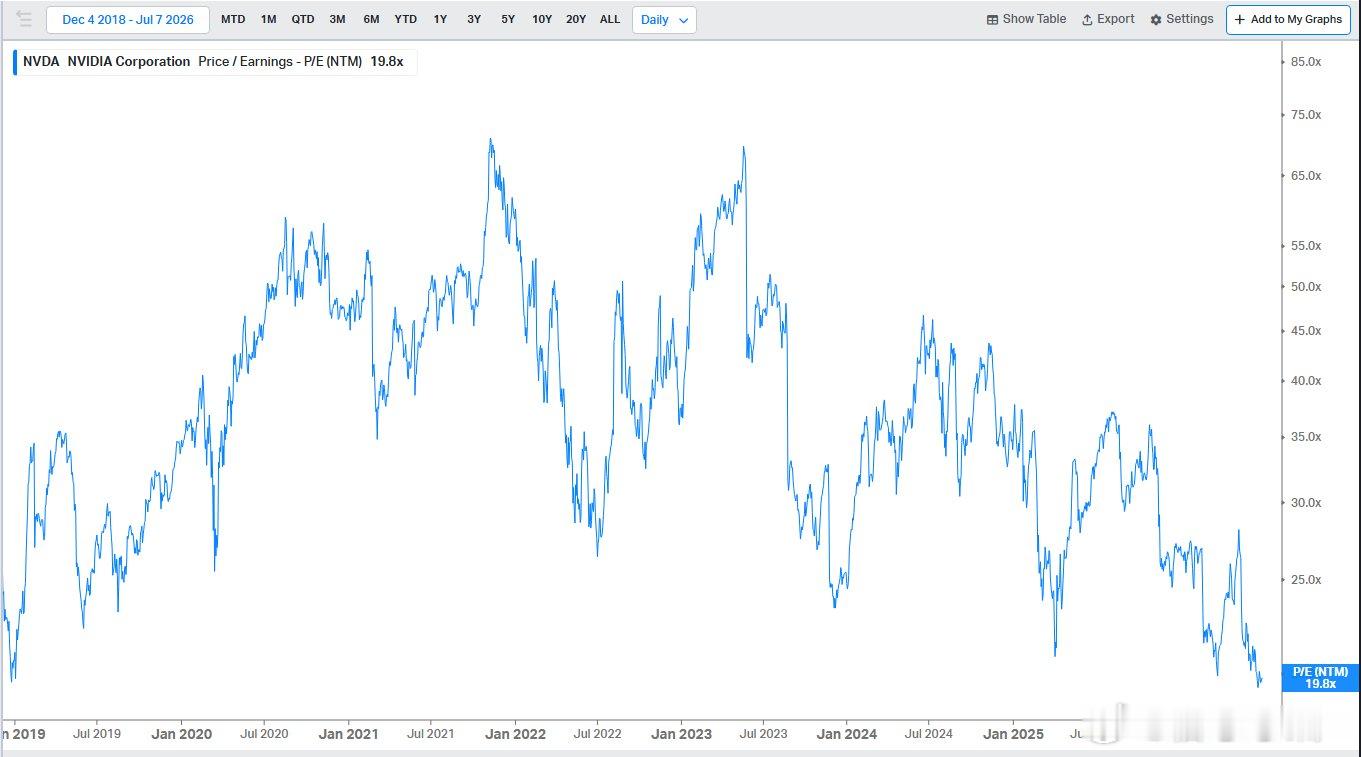Screen dimensions: 1361x757
Task: Click the 40.0x y-axis label
Action: (x=1306, y=381)
